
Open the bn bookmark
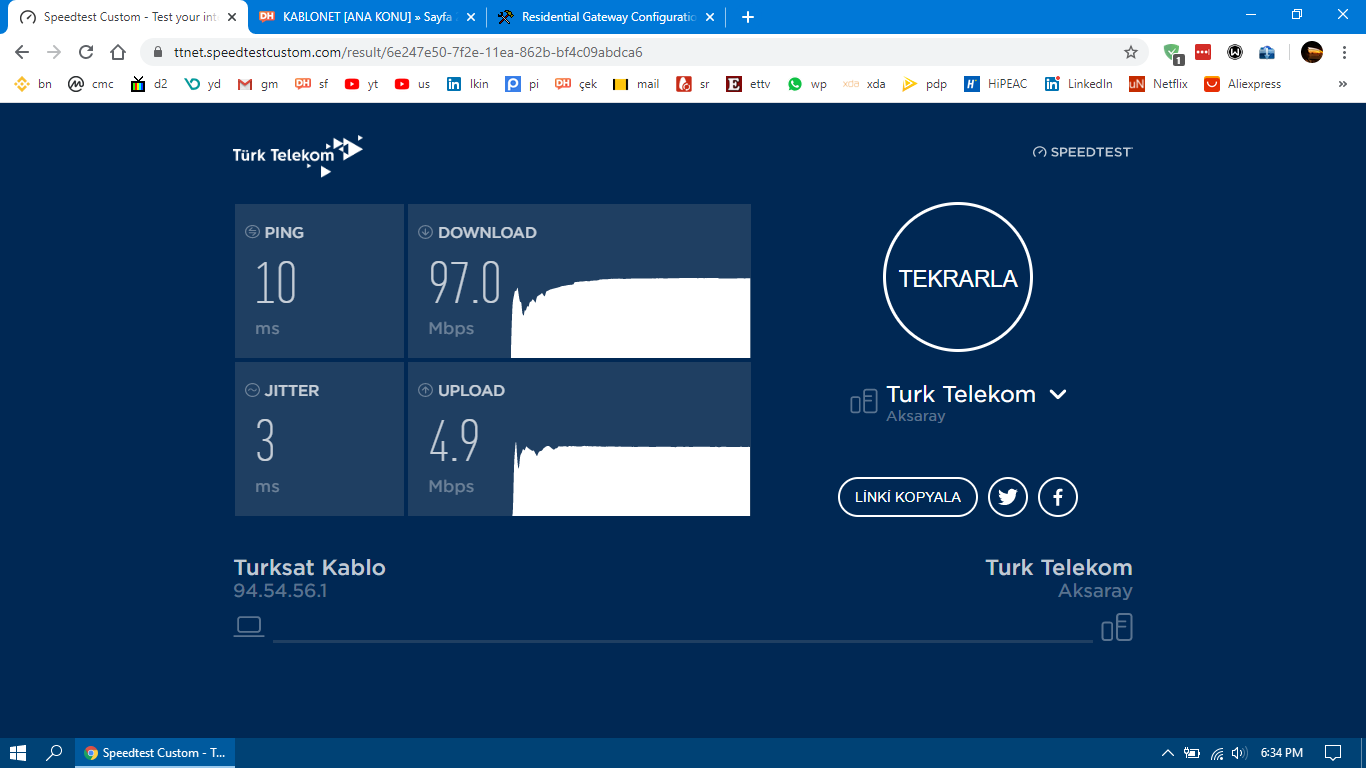(x=33, y=84)
